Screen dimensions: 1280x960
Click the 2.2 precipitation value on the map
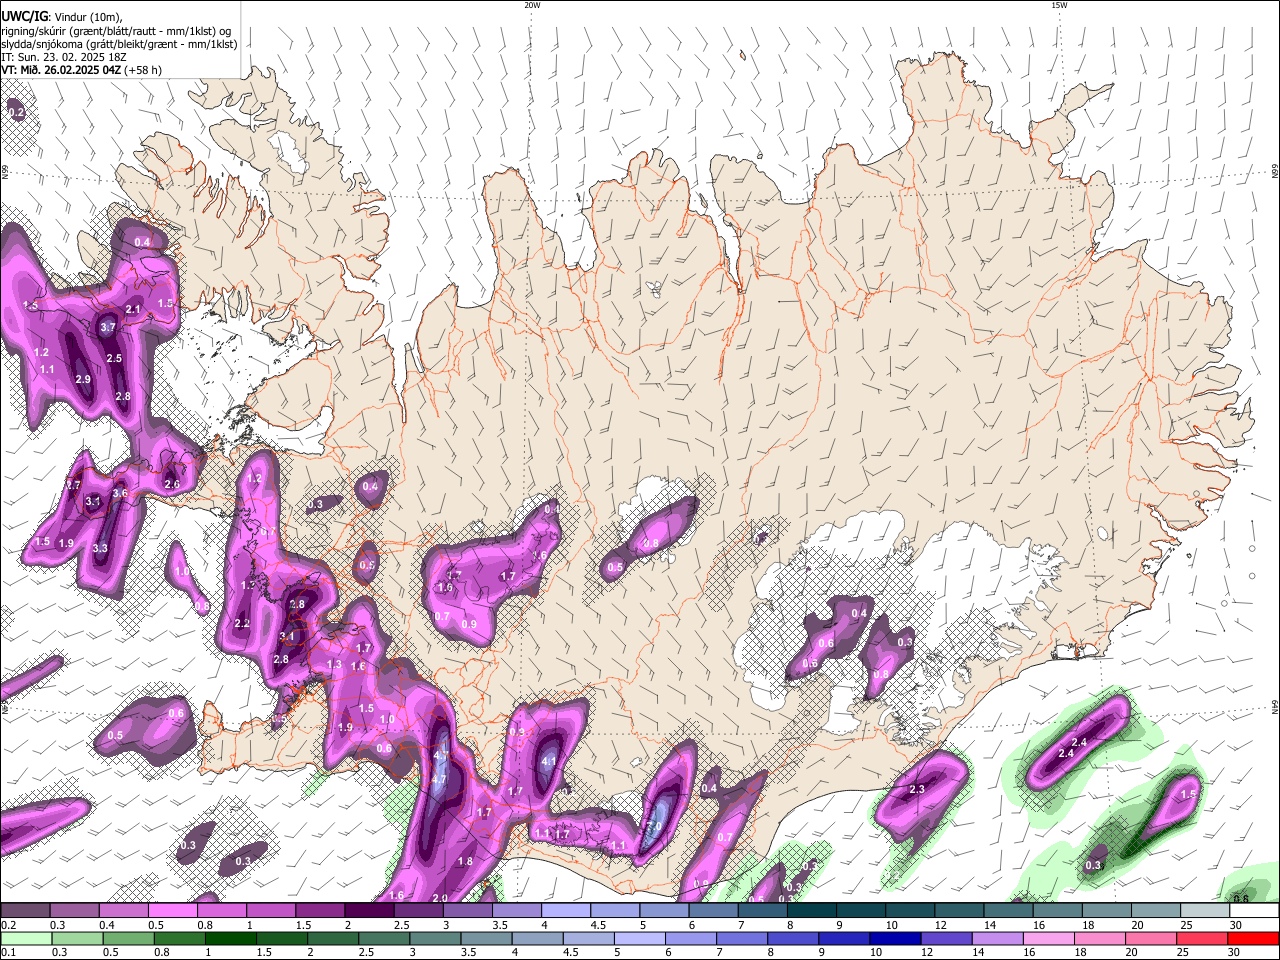241,624
